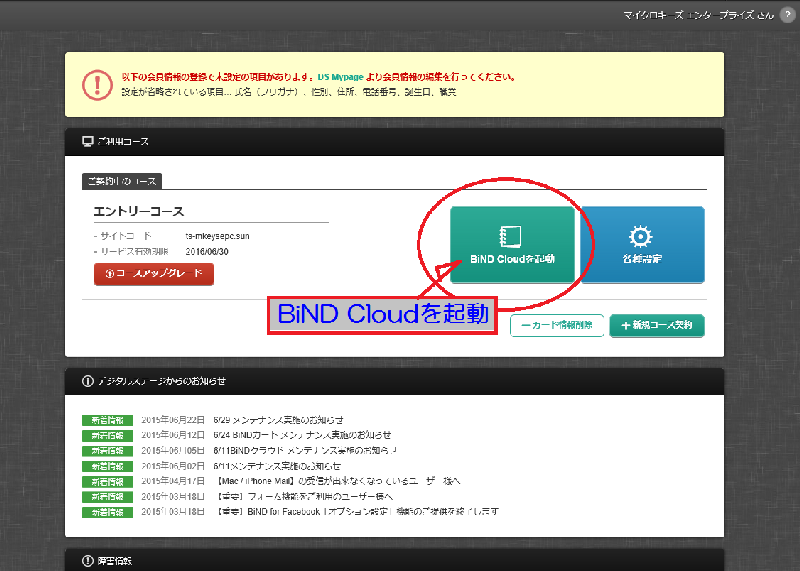Launch BiND Cloud with the green notebook button
Viewport: 800px width, 571px height.
point(512,244)
